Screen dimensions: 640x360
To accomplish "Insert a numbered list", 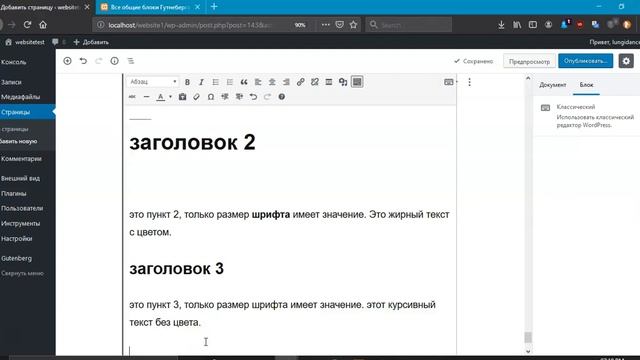I will pos(230,82).
